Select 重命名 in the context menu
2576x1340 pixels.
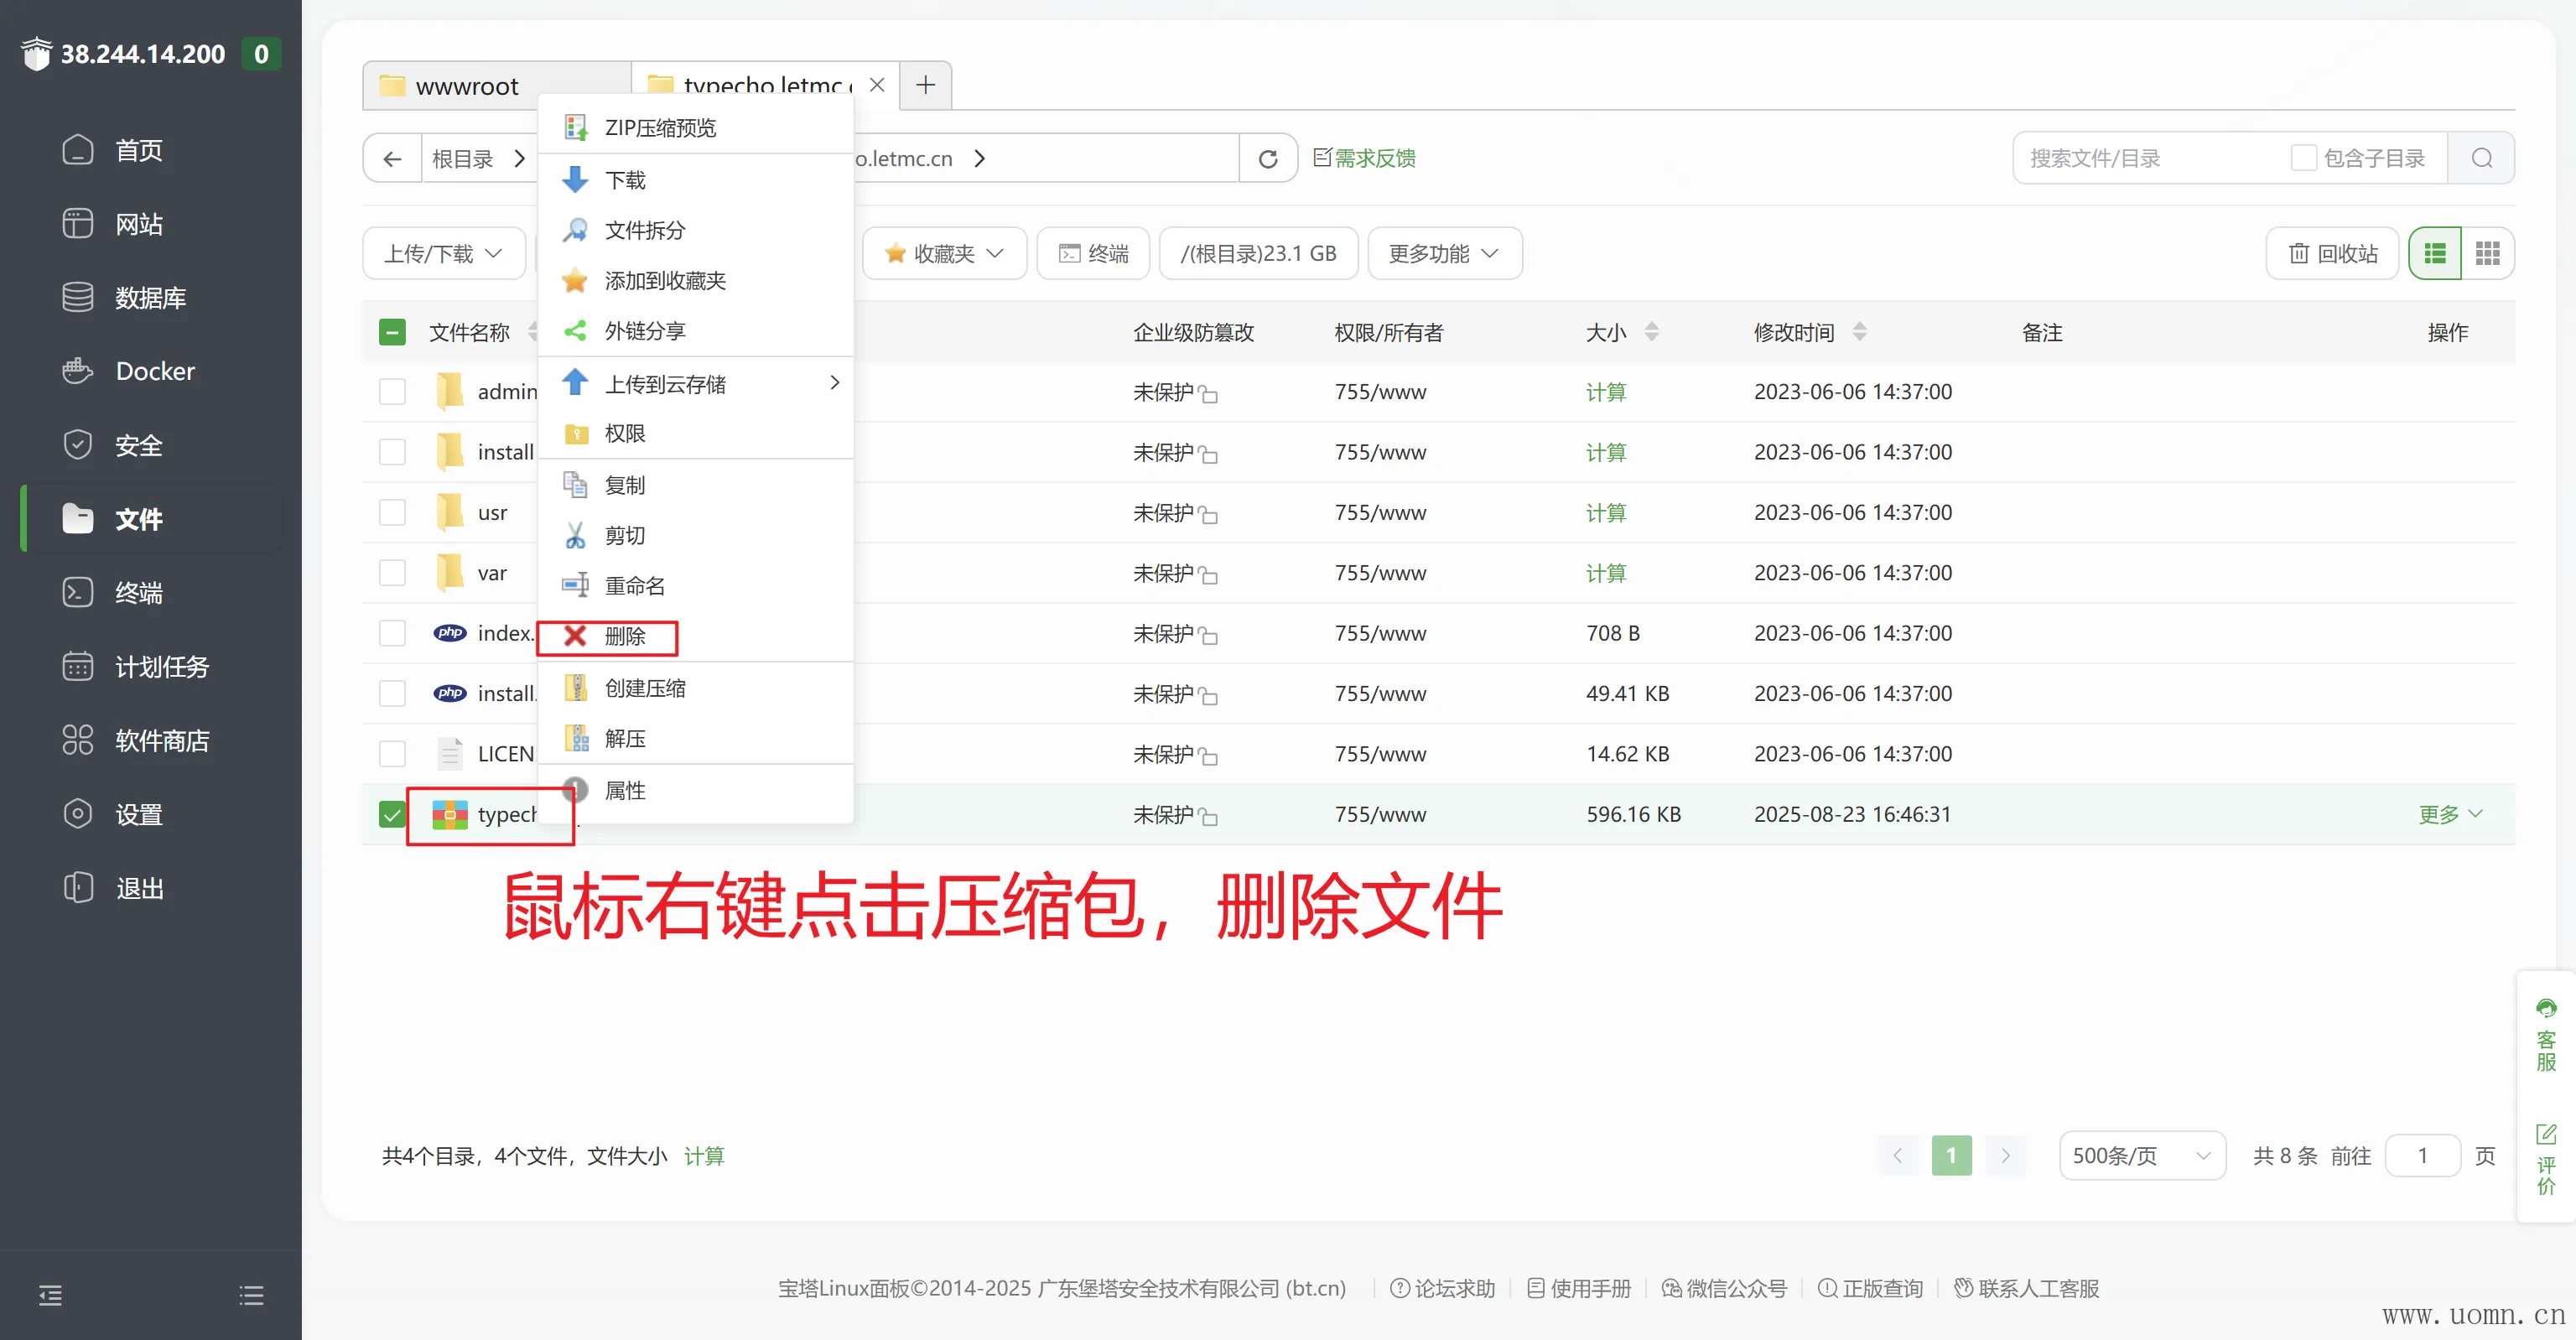[634, 586]
